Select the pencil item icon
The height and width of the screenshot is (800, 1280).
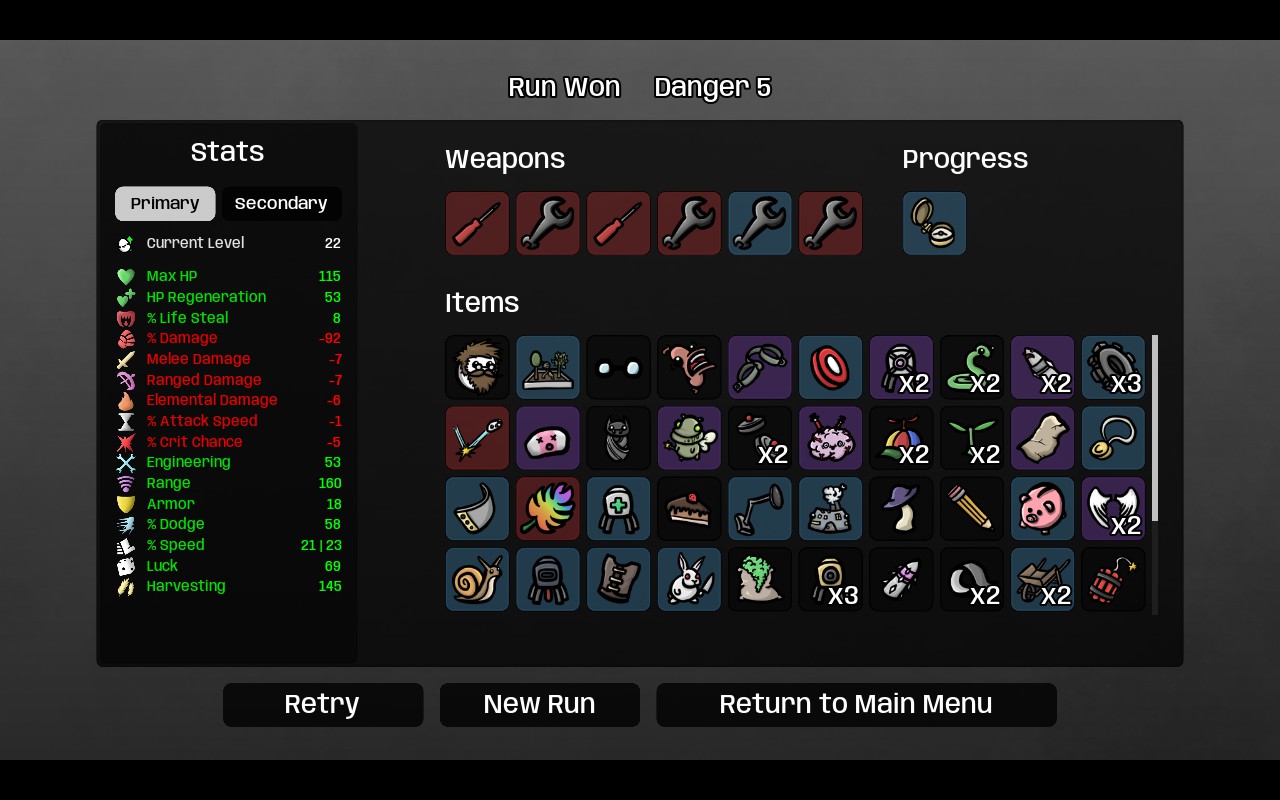point(972,509)
